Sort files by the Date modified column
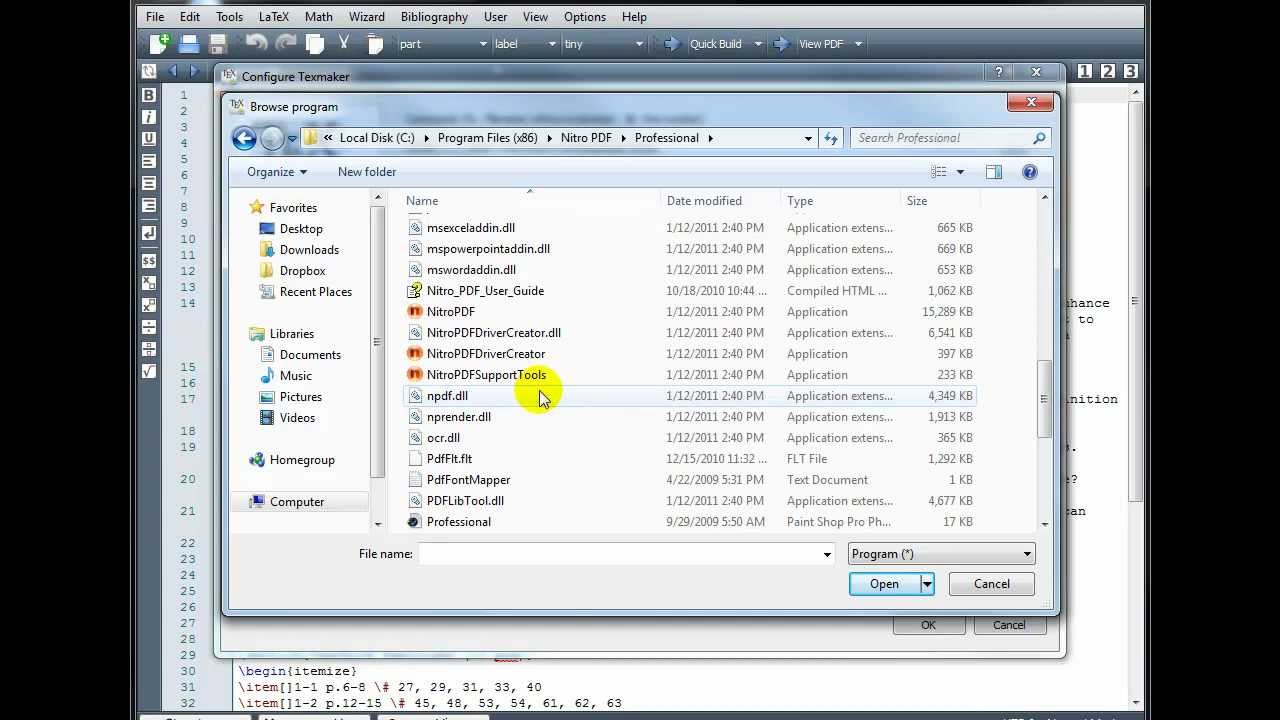The width and height of the screenshot is (1280, 720). (704, 201)
